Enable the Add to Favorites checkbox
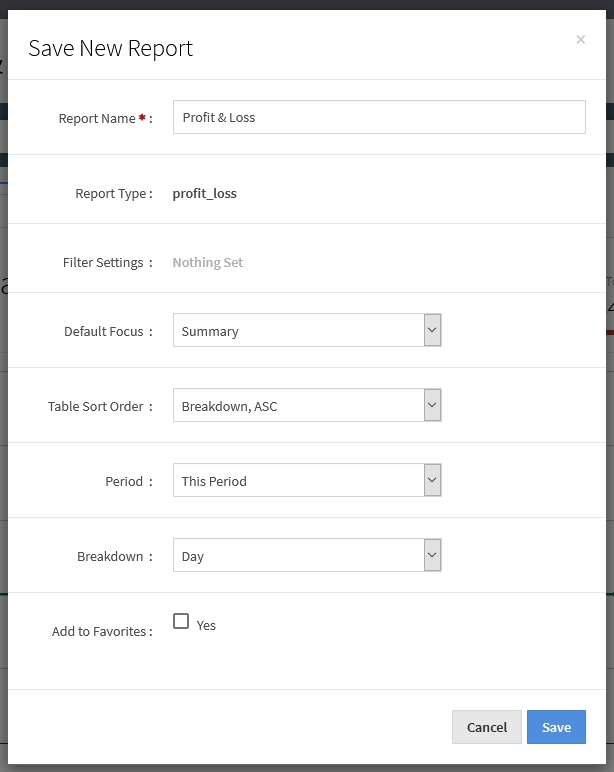614x772 pixels. (181, 622)
